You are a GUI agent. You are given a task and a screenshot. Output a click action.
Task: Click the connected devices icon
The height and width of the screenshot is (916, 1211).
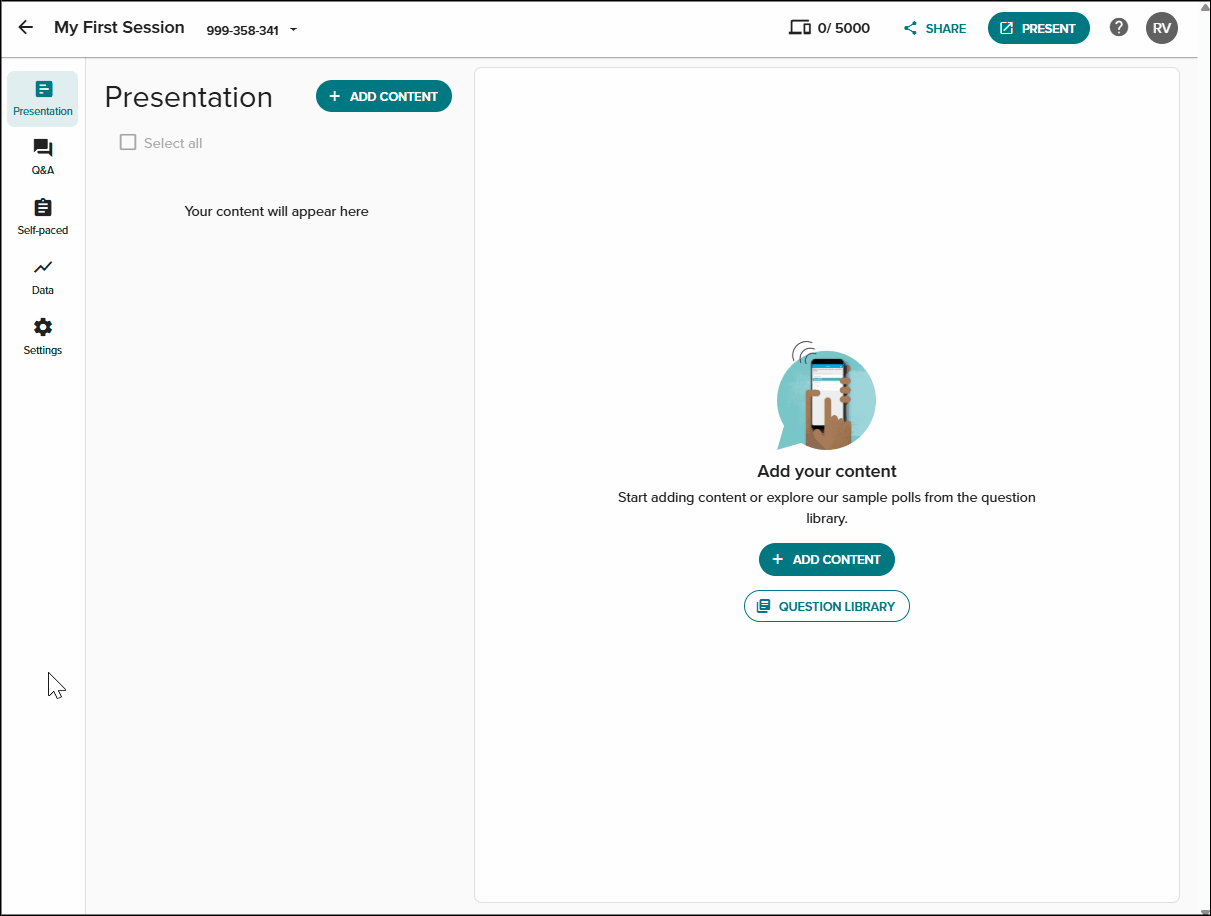pyautogui.click(x=799, y=28)
